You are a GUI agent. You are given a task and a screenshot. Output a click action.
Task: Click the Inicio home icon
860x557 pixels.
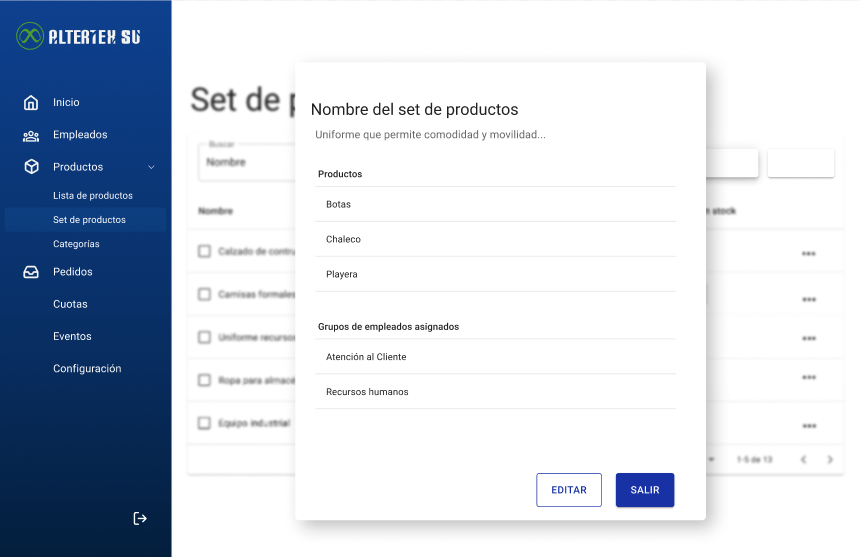click(x=31, y=103)
